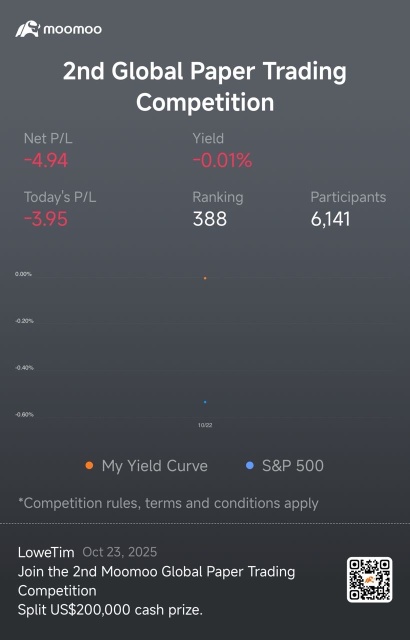The image size is (410, 640).
Task: Open the competition rules terms notice
Action: [168, 503]
